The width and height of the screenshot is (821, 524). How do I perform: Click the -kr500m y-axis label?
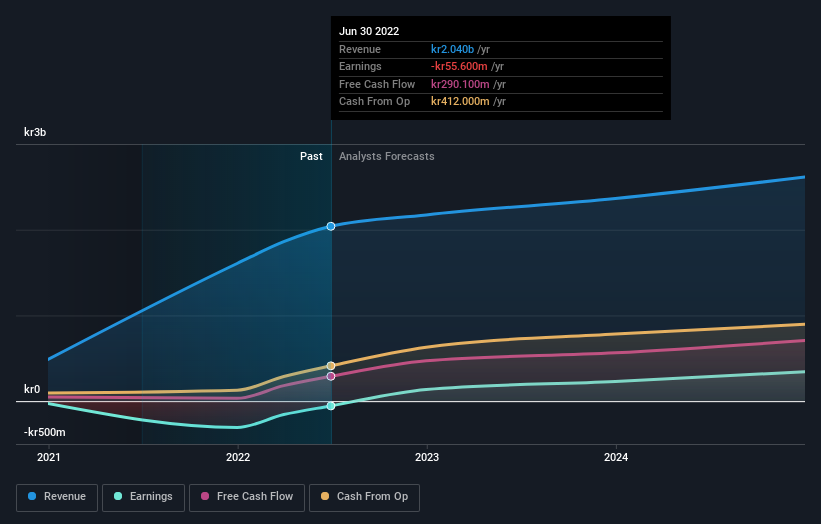45,432
